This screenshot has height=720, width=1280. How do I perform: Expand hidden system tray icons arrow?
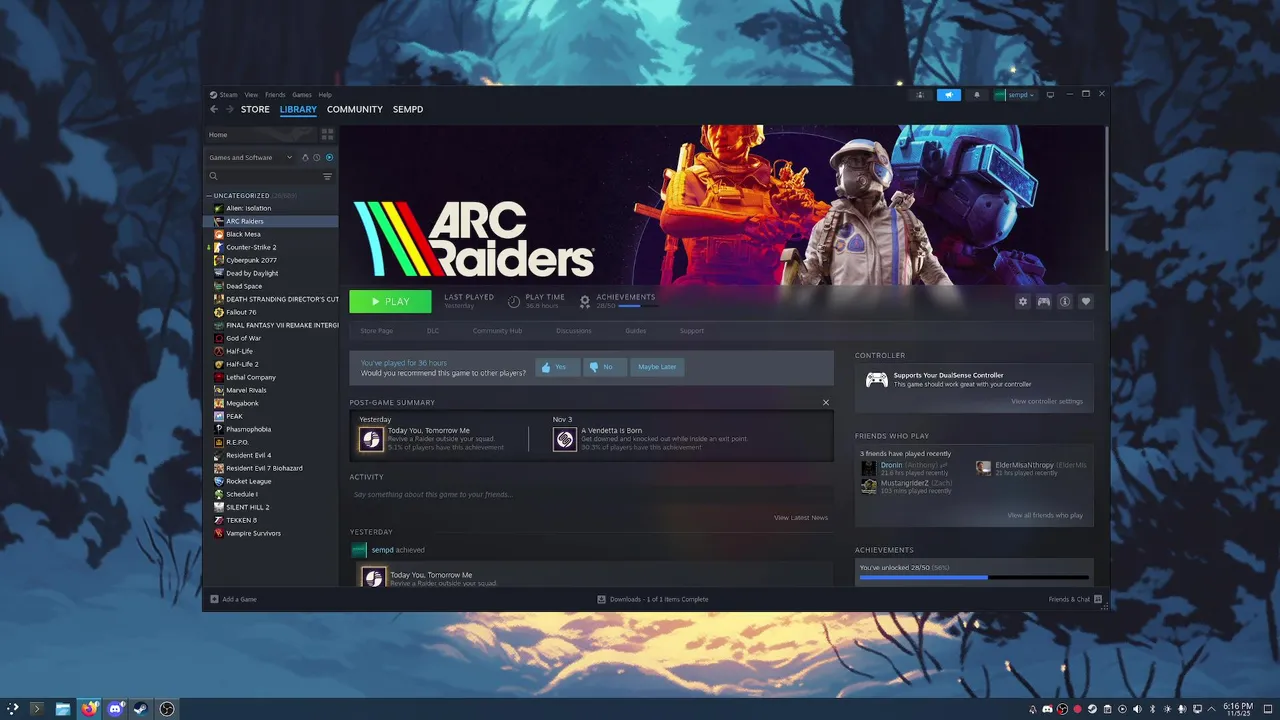point(1213,709)
